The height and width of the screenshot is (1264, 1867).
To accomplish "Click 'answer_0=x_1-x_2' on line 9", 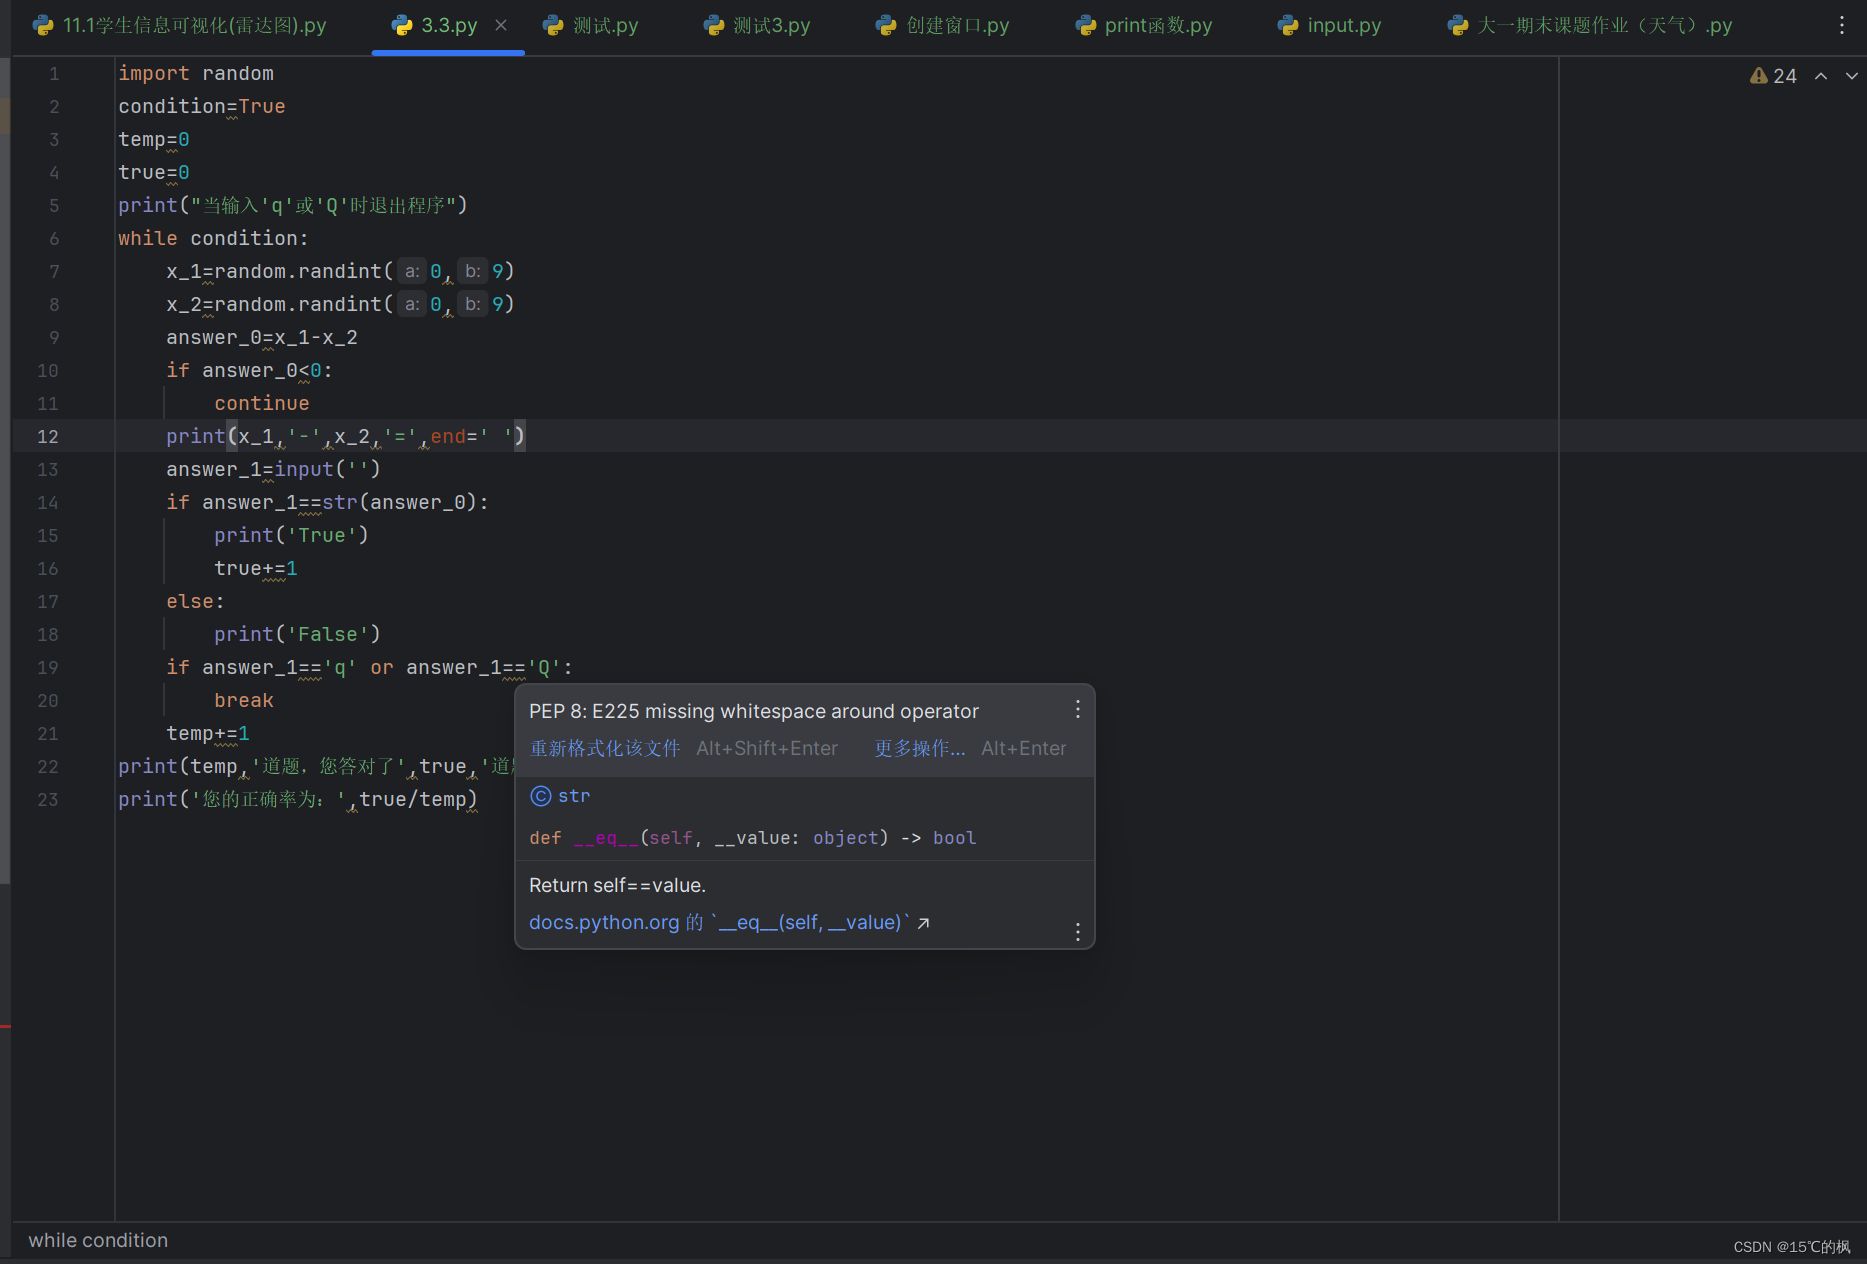I will (x=262, y=337).
